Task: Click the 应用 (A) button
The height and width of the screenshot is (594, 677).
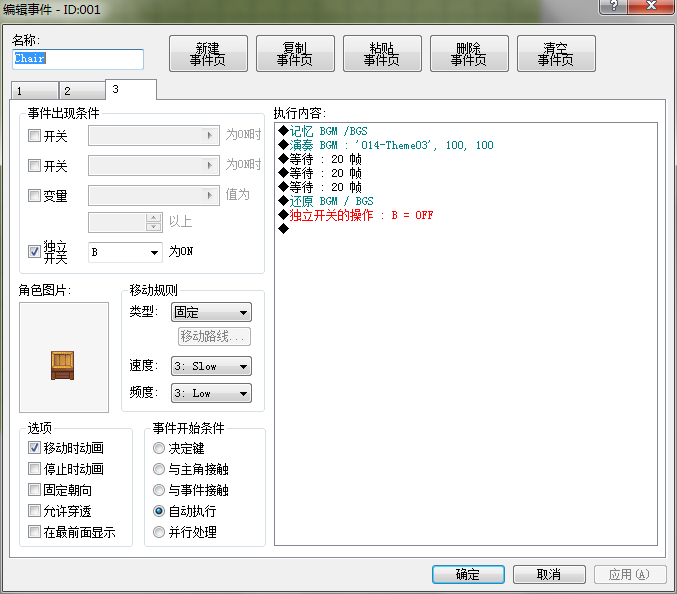Action: (x=630, y=575)
